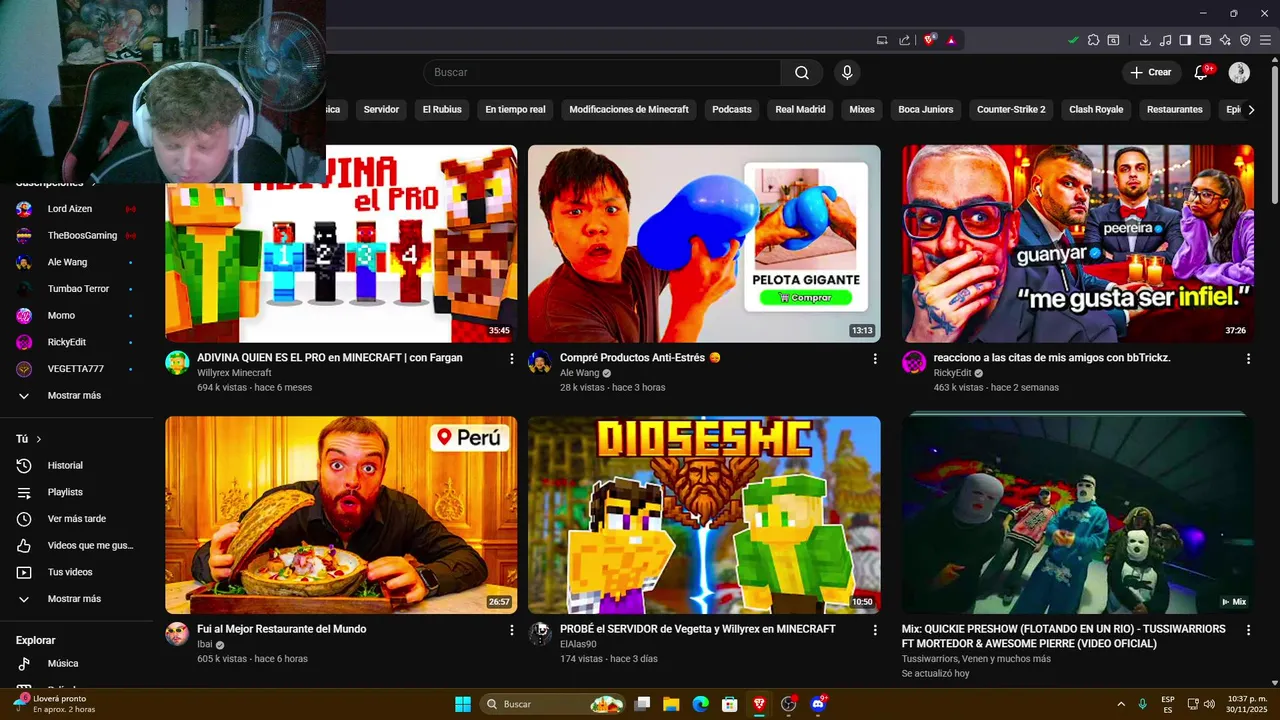Viewport: 1280px width, 720px height.
Task: Open options menu for bbTrickz reaction video
Action: tap(1248, 358)
